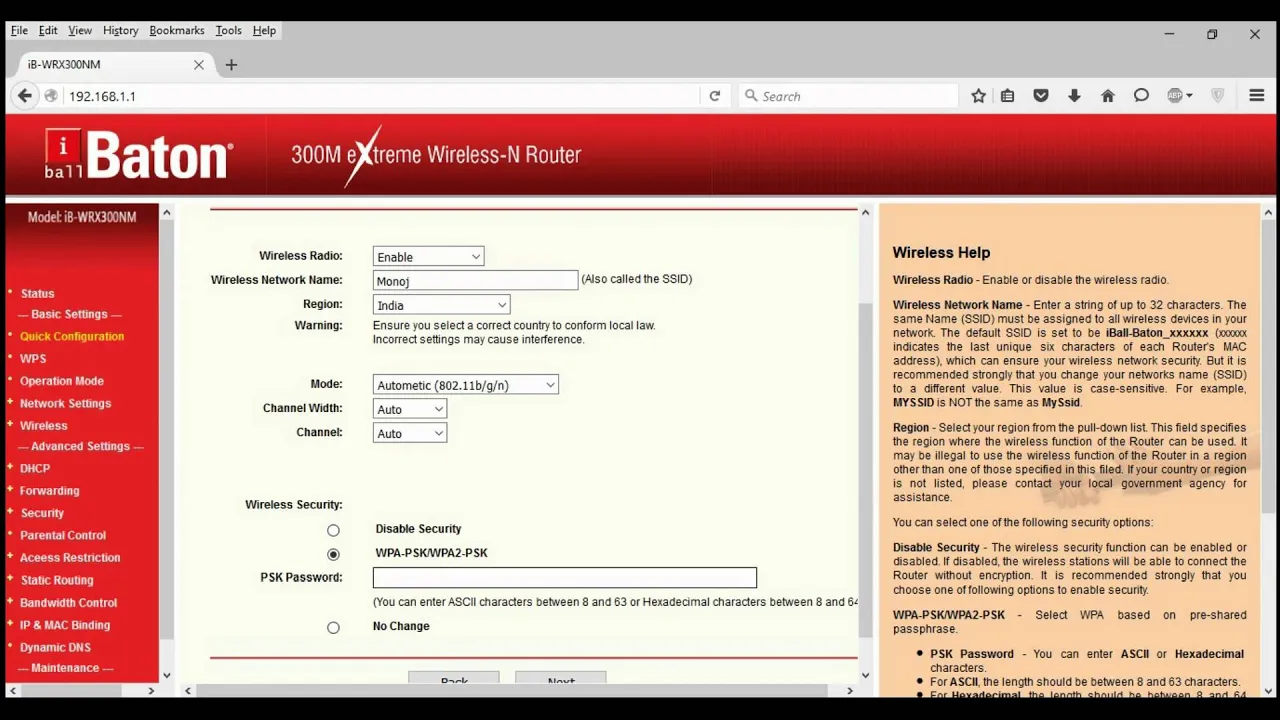Screen dimensions: 1280x720
Task: Click the Pocket save icon
Action: (1041, 96)
